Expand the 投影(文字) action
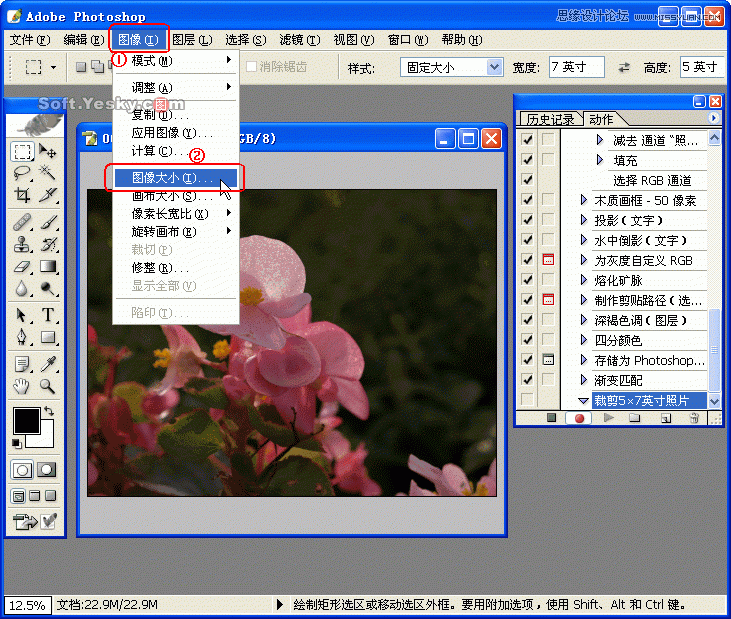This screenshot has width=731, height=619. click(583, 220)
